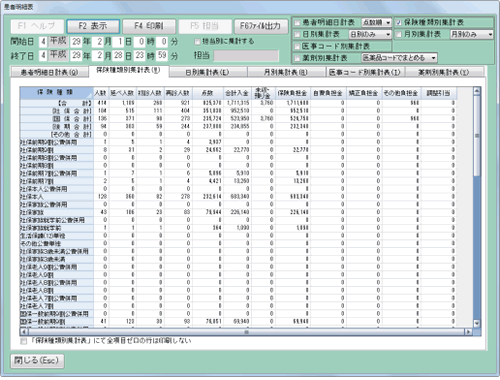Uncheck the 保険種類別集計表 checkbox
Image resolution: width=500 pixels, height=380 pixels.
[x=398, y=23]
